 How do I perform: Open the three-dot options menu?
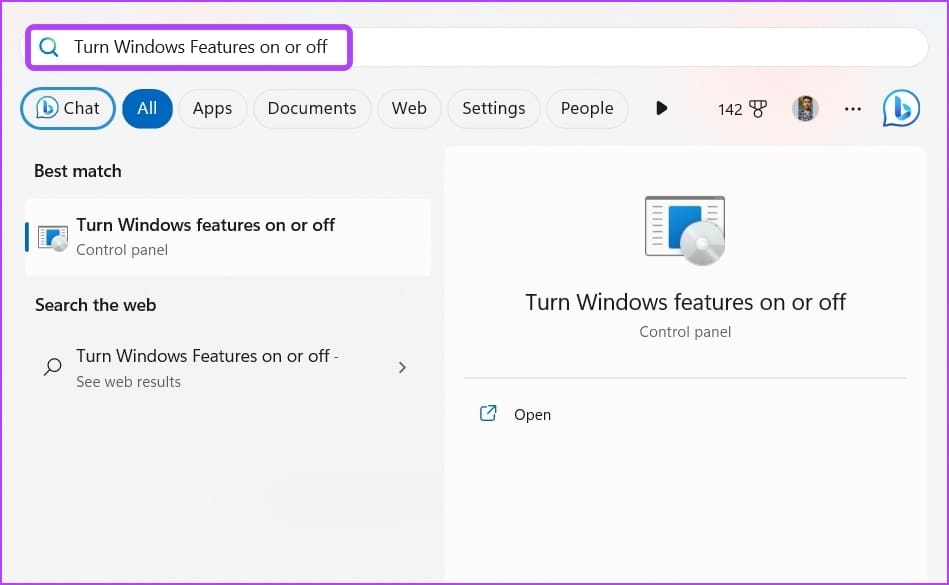coord(853,109)
